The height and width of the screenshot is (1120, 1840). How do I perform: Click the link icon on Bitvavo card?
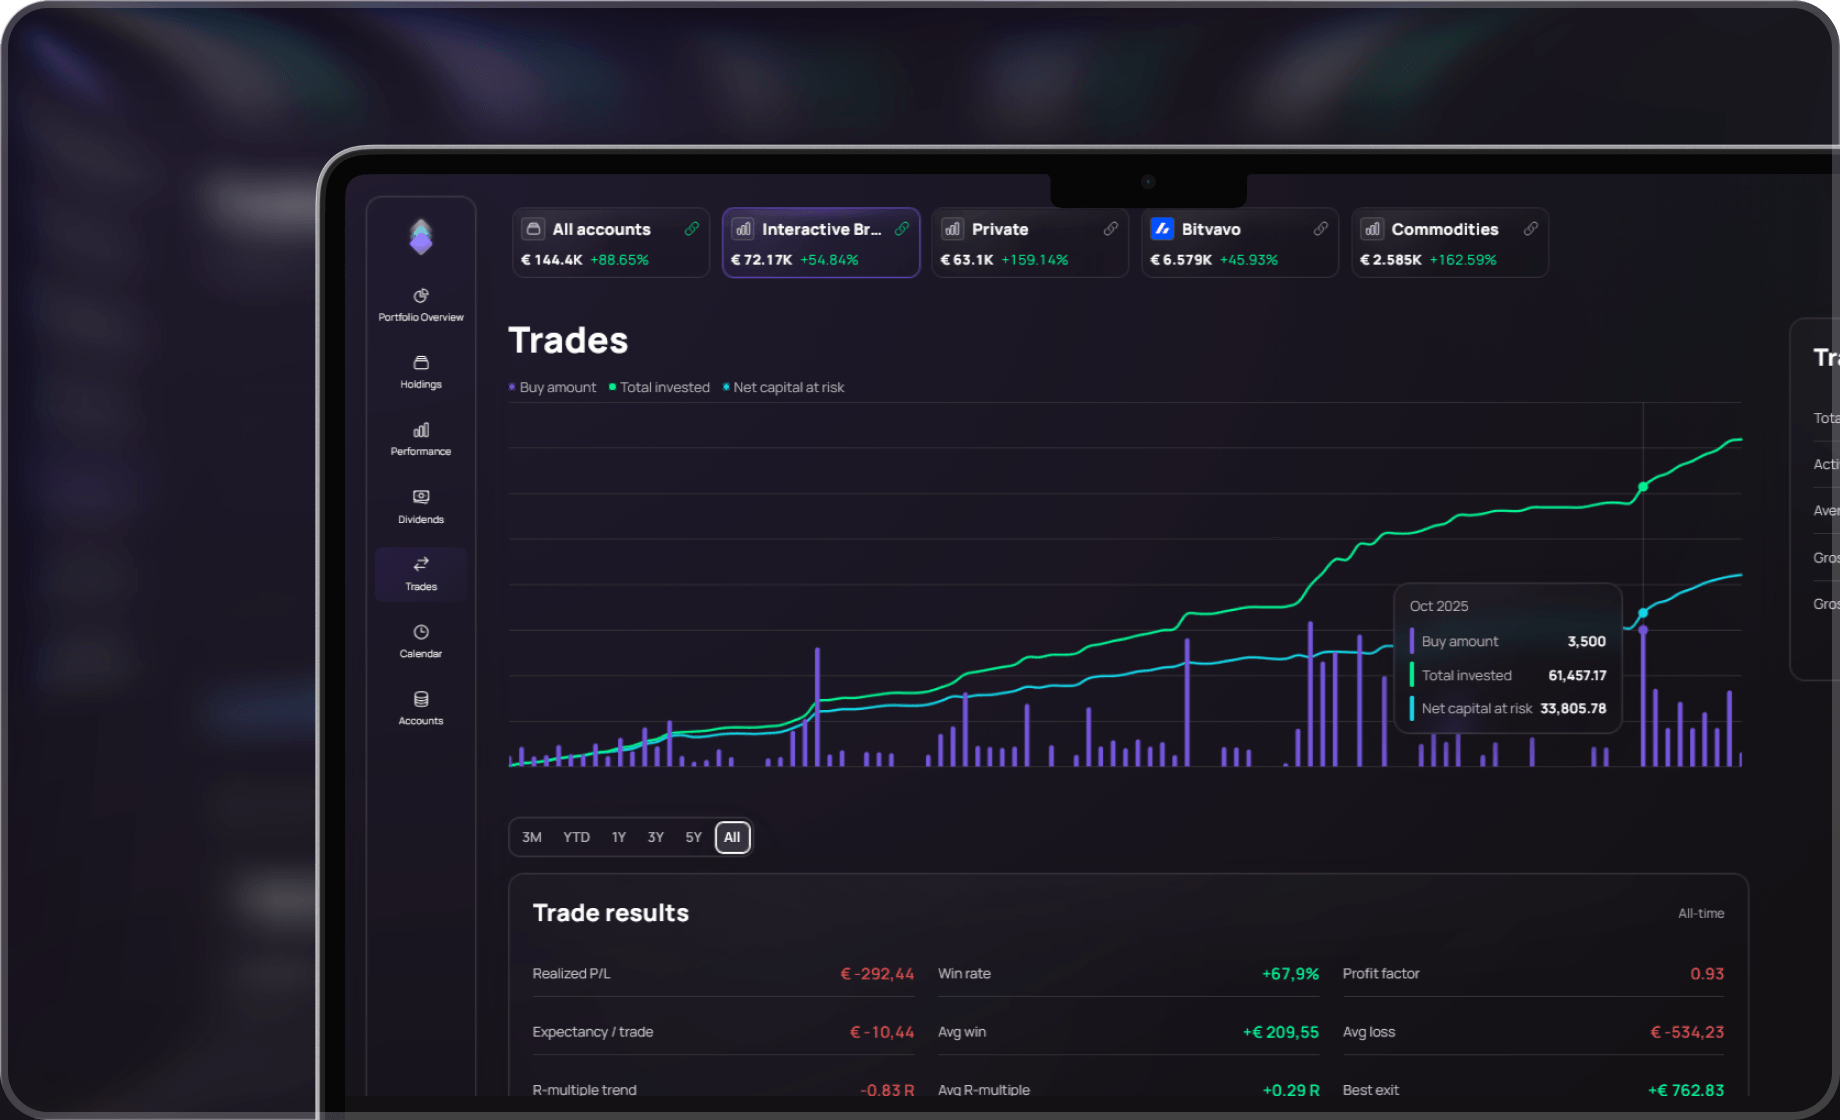(1321, 229)
